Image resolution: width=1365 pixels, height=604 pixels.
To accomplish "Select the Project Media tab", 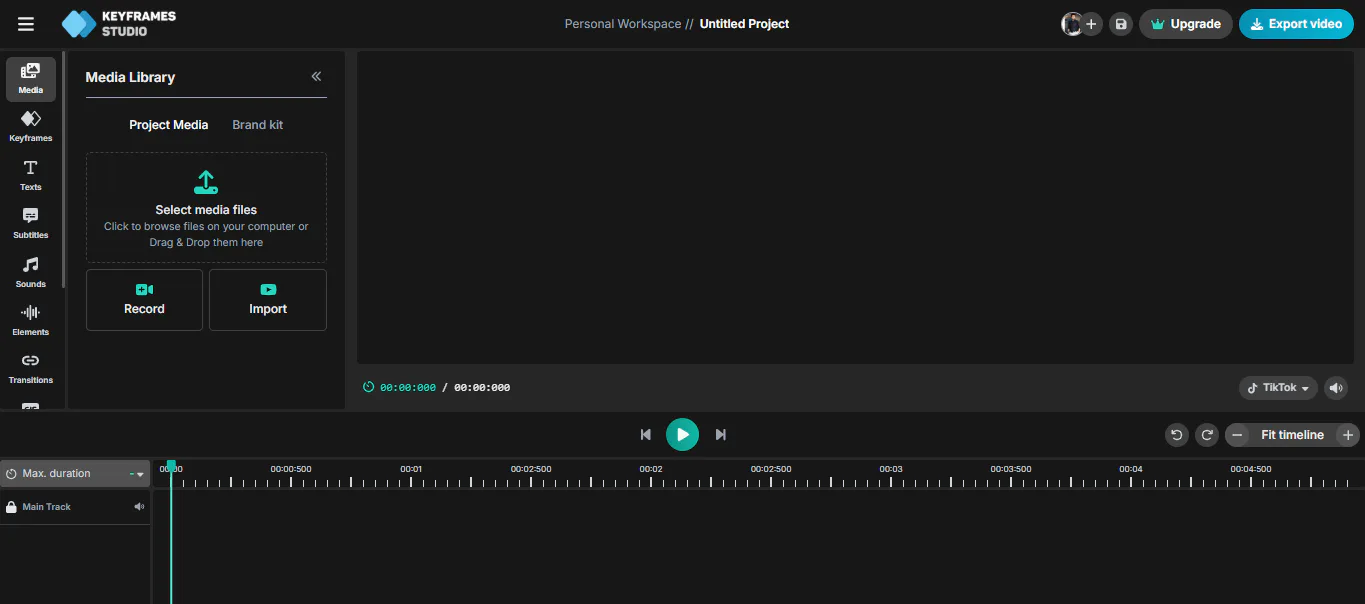I will pyautogui.click(x=169, y=125).
